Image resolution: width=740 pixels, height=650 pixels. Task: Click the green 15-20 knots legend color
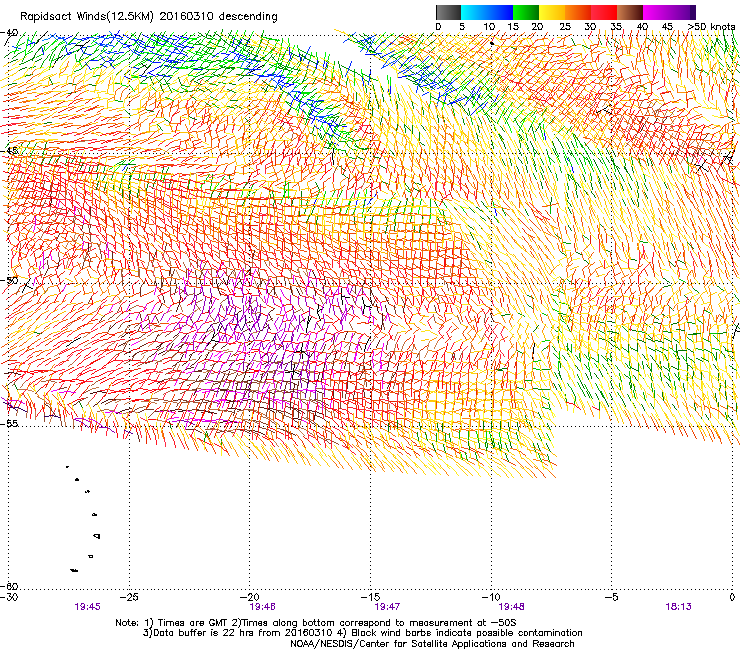(526, 12)
